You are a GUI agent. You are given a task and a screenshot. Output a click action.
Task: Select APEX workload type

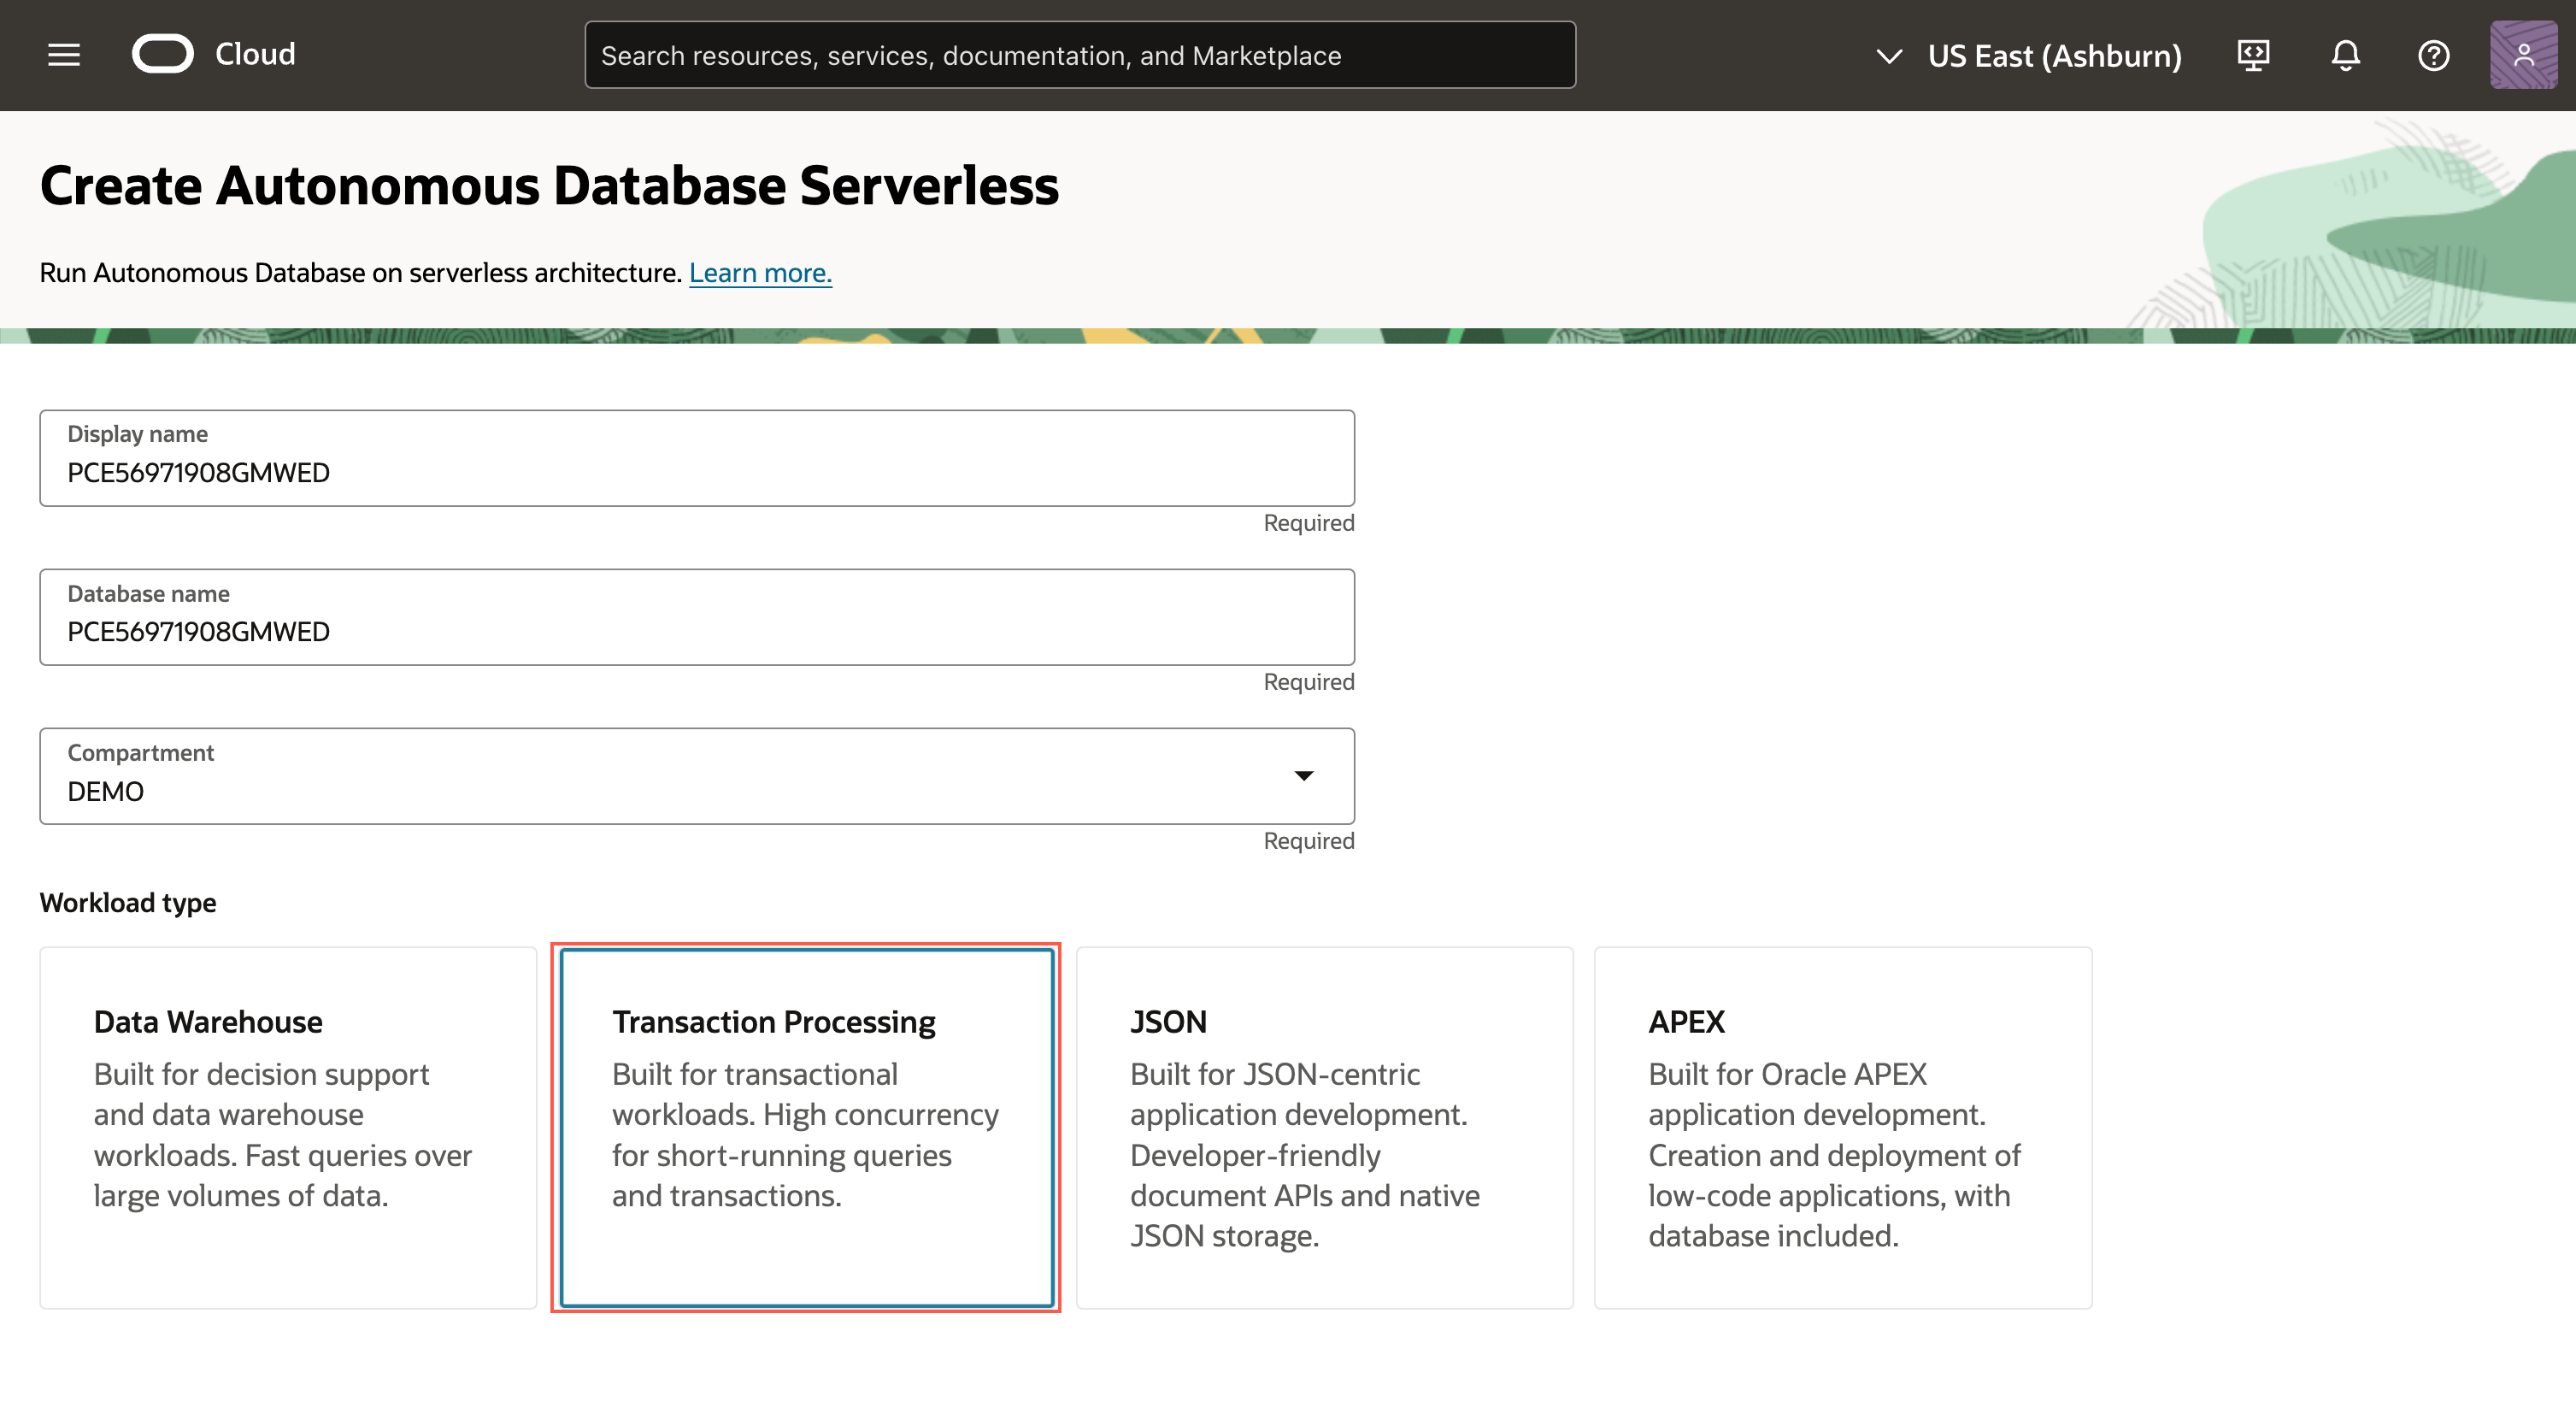coord(1842,1127)
